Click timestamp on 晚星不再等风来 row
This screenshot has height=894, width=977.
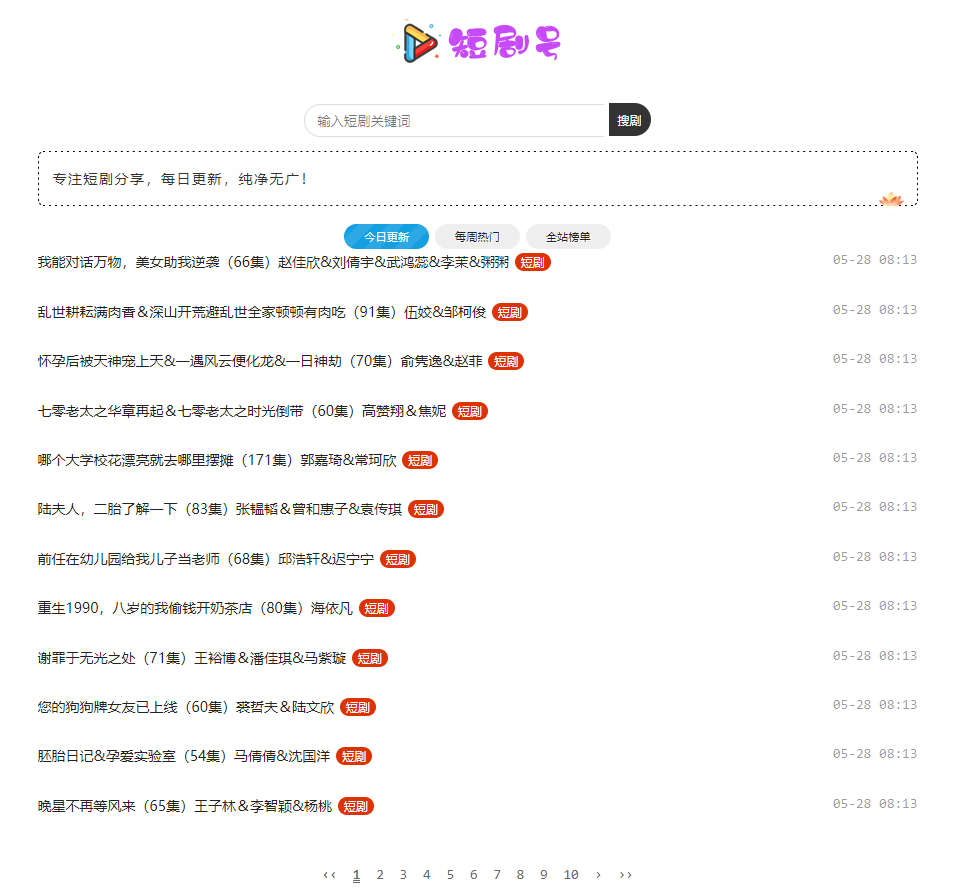coord(875,804)
